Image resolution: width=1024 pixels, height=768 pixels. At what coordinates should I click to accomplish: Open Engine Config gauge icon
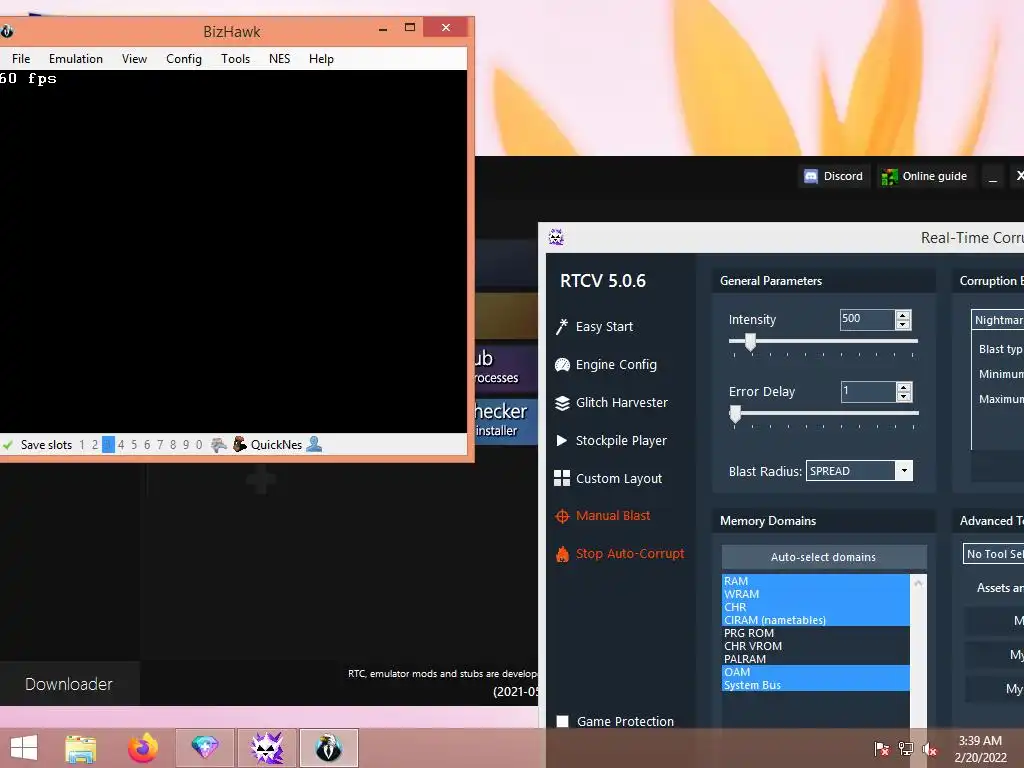click(562, 364)
